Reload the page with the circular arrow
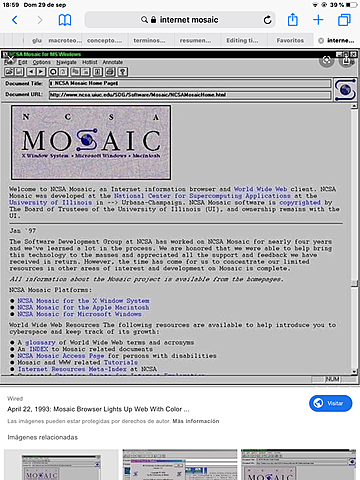 [267, 20]
